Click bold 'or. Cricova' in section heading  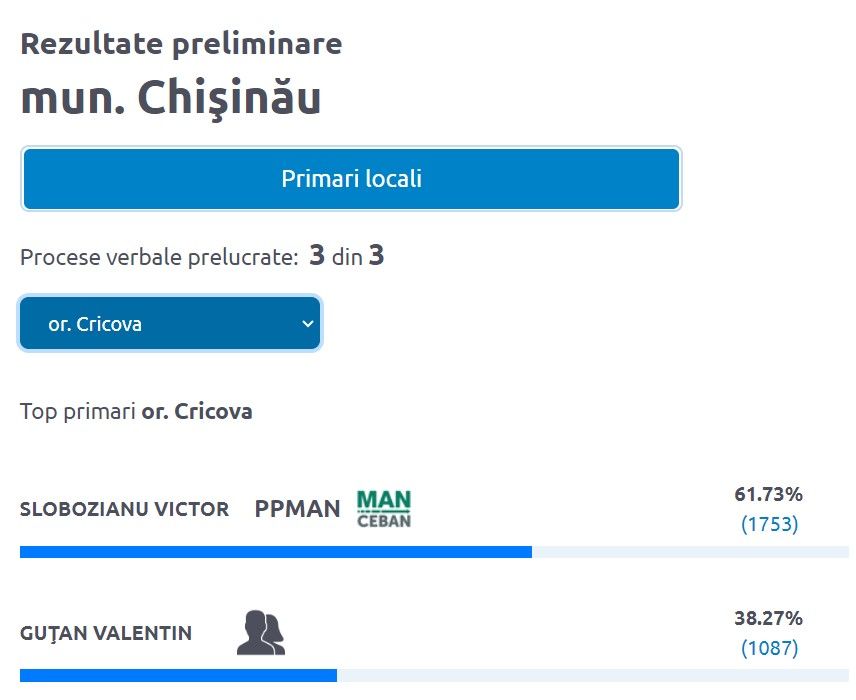click(197, 412)
